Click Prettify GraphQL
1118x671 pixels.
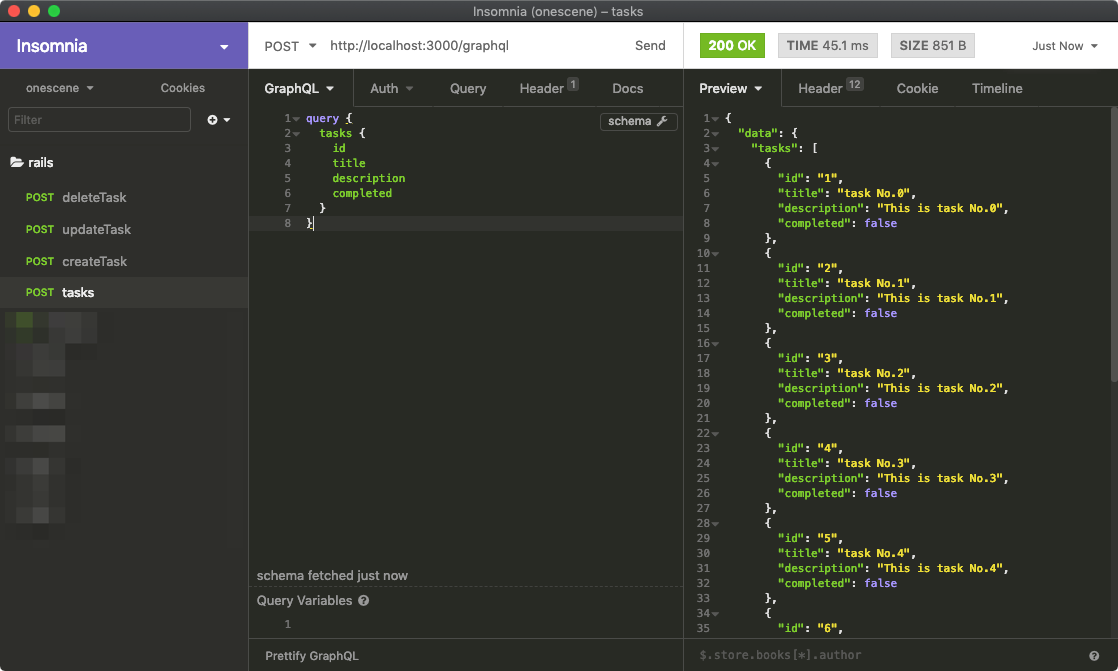[311, 656]
